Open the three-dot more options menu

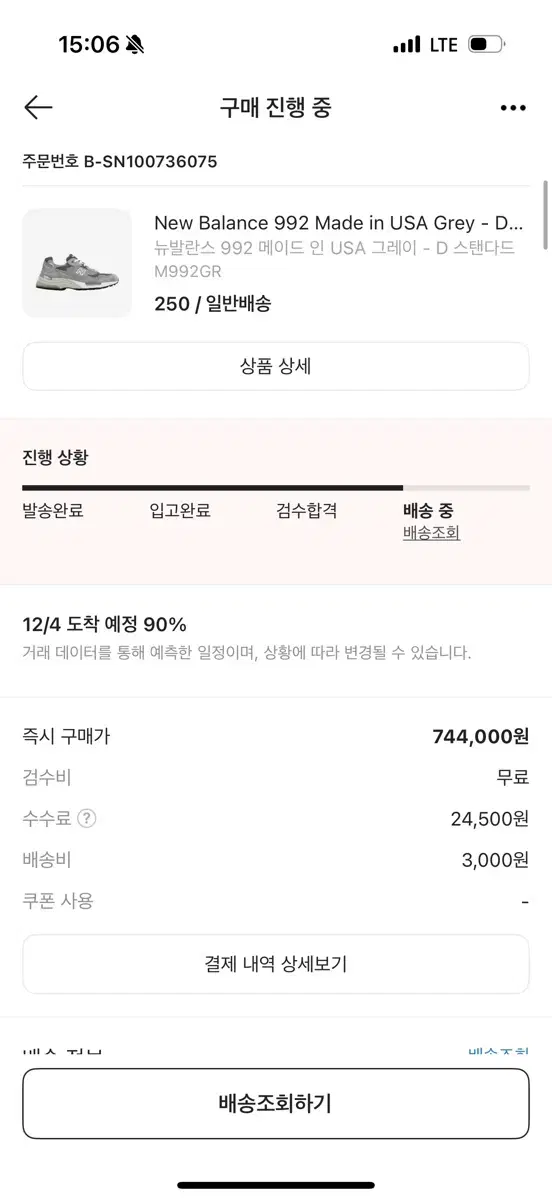(513, 108)
